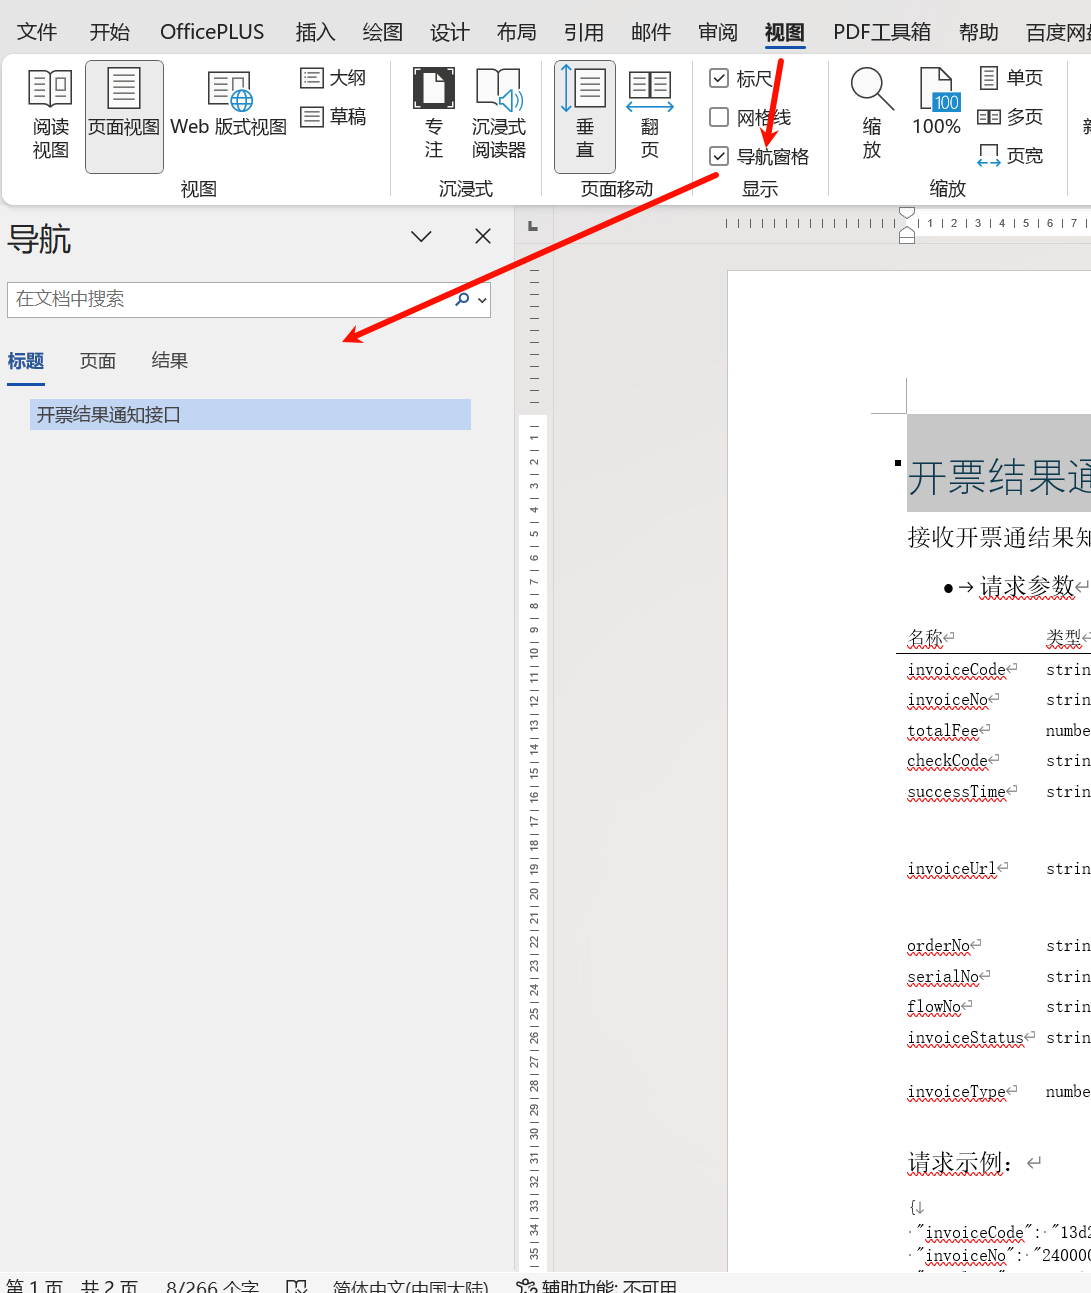Screen dimensions: 1091x1293
Task: Open the Insert ribbon tab
Action: click(315, 32)
